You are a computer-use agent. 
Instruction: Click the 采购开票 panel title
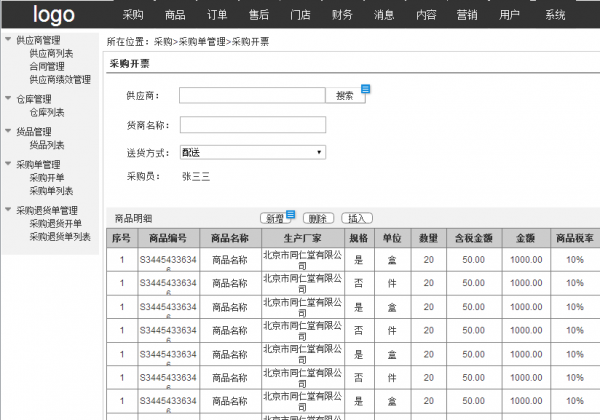pos(130,63)
